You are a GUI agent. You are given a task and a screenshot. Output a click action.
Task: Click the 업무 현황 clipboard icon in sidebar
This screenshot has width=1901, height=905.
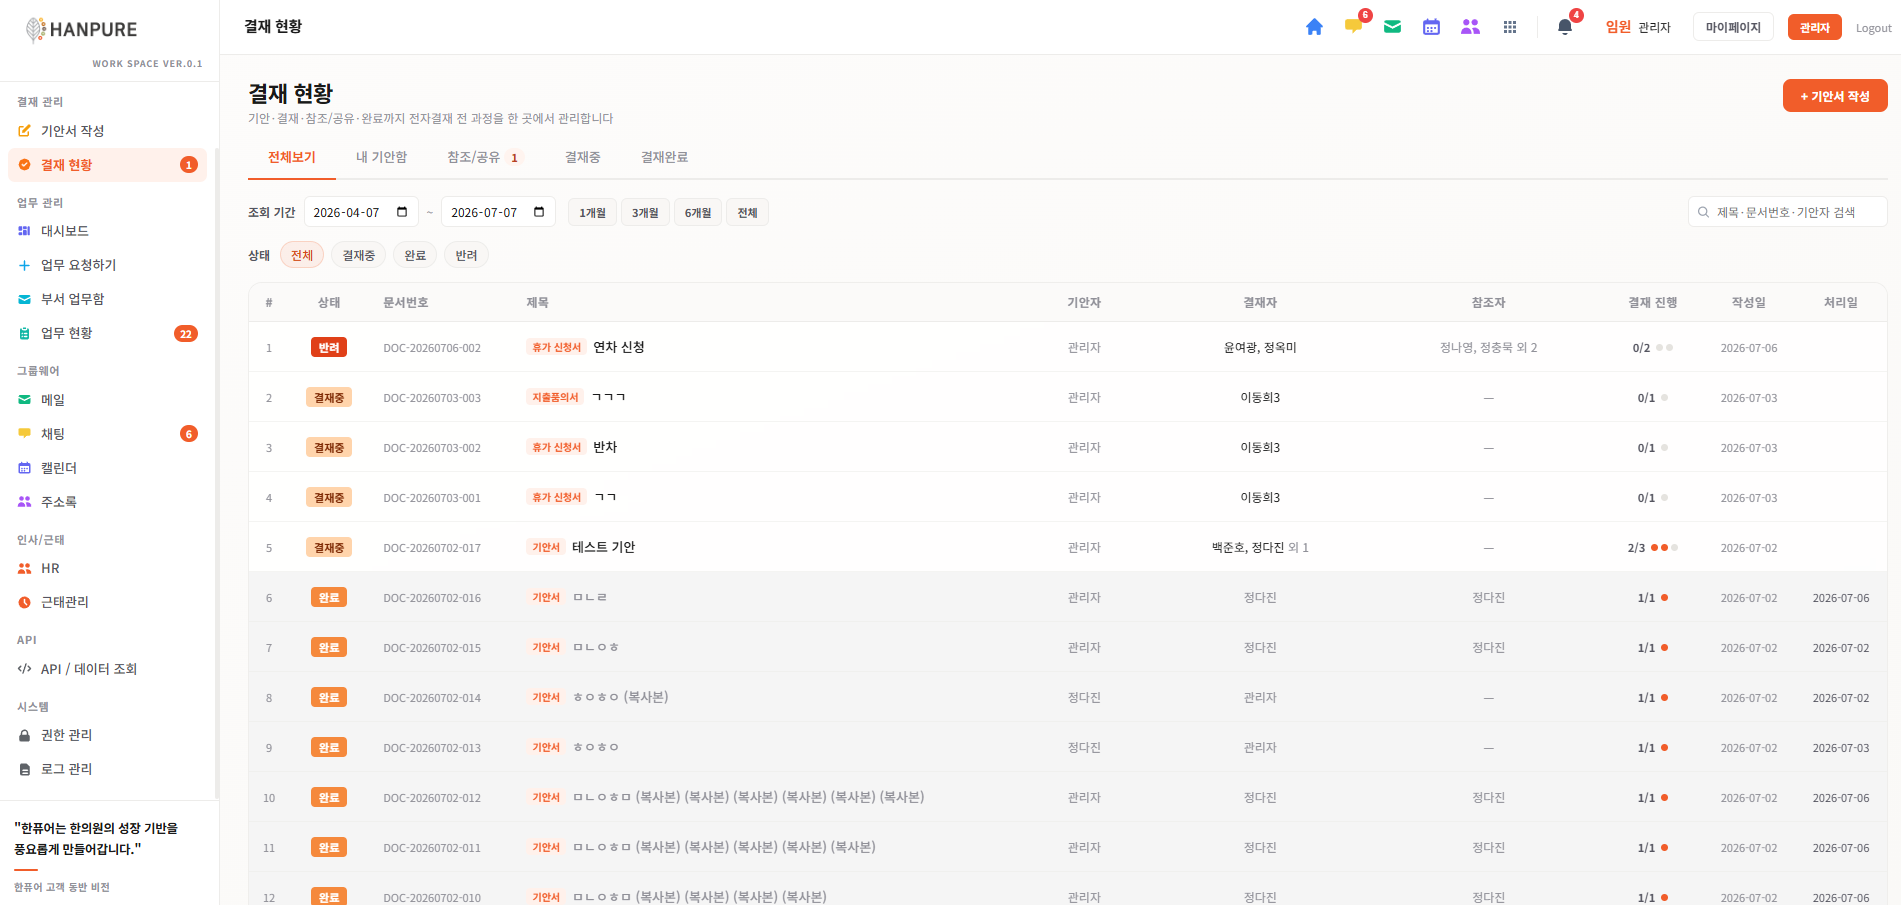click(x=24, y=333)
